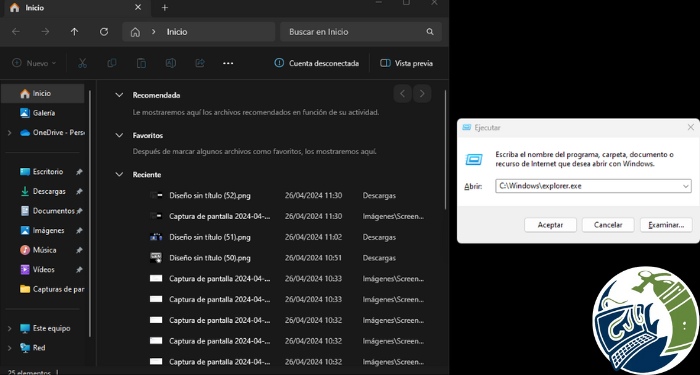This screenshot has width=700, height=375.
Task: Click the Share toolbar icon
Action: point(200,63)
